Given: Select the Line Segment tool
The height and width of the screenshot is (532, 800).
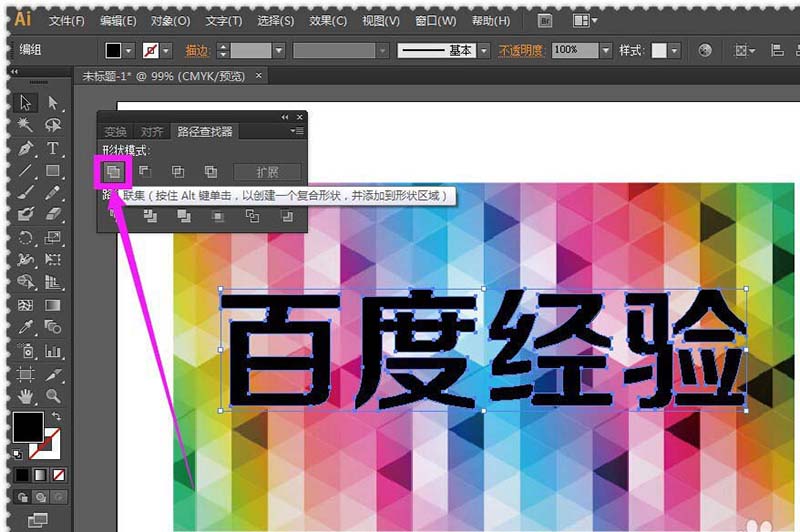Looking at the screenshot, I should pyautogui.click(x=25, y=170).
